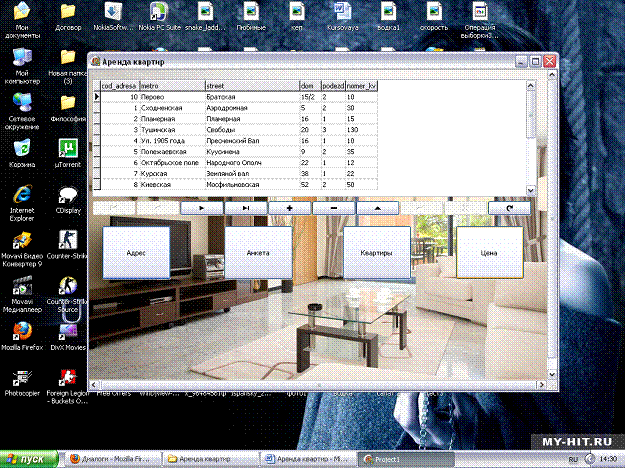Switch to Диалоги Mozilla Firefox taskbar item
The width and height of the screenshot is (625, 468).
pyautogui.click(x=112, y=458)
